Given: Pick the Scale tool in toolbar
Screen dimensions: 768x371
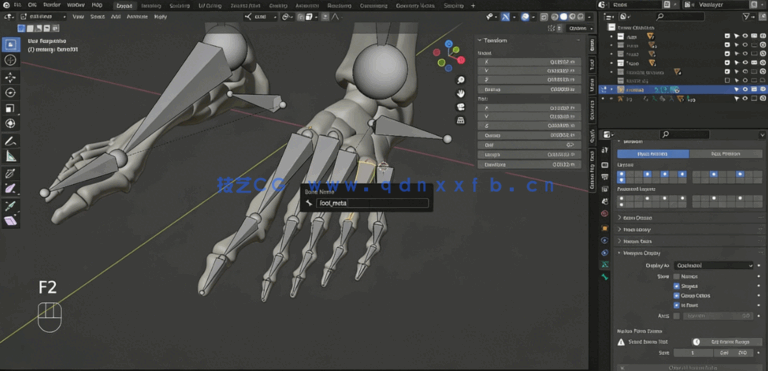Looking at the screenshot, I should click(x=11, y=108).
